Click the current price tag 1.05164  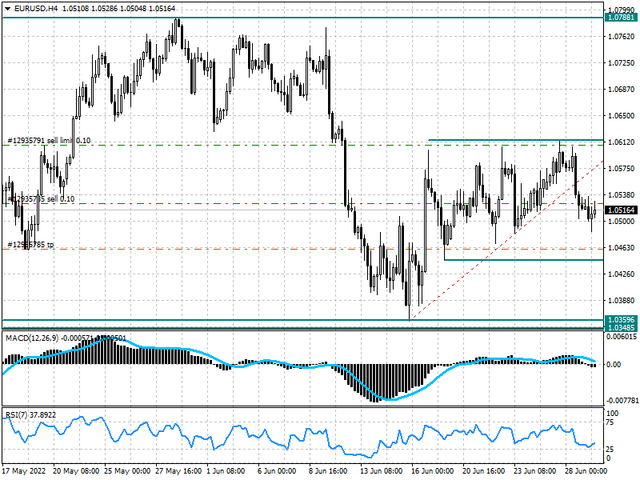620,210
